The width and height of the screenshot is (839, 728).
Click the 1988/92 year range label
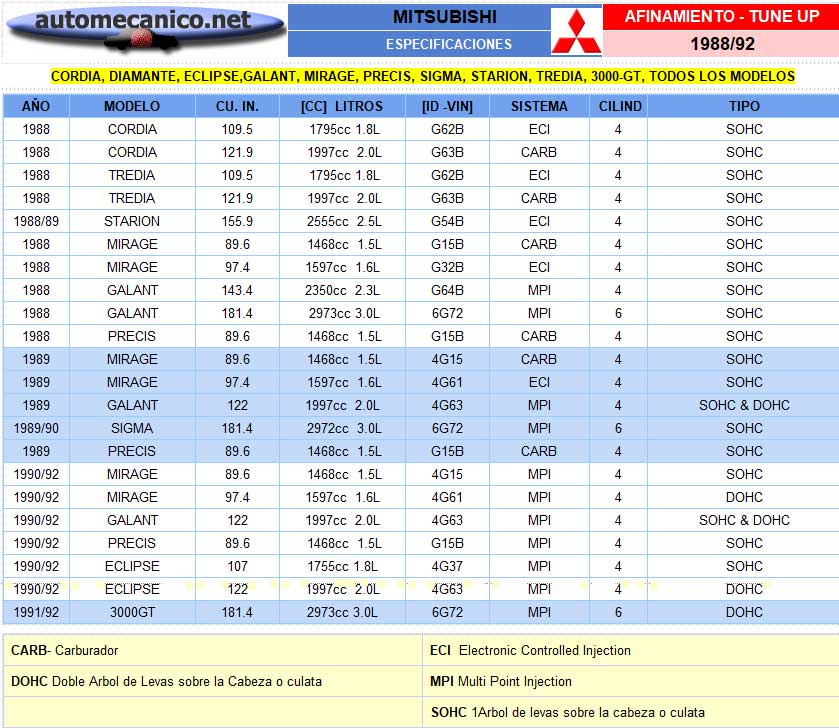(x=722, y=44)
